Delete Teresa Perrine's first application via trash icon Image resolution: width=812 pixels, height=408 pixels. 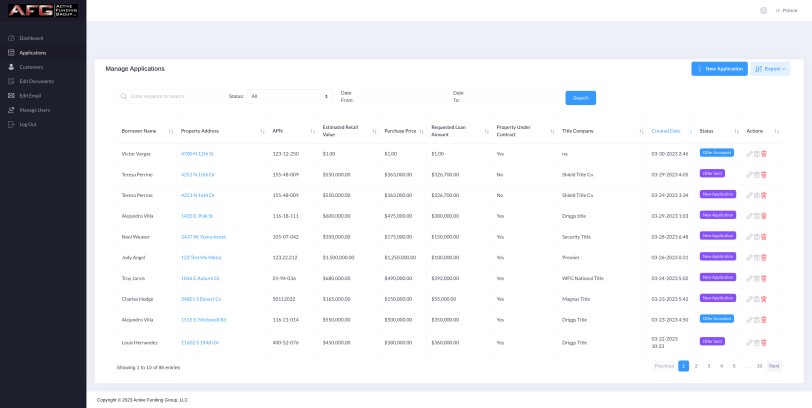[764, 174]
